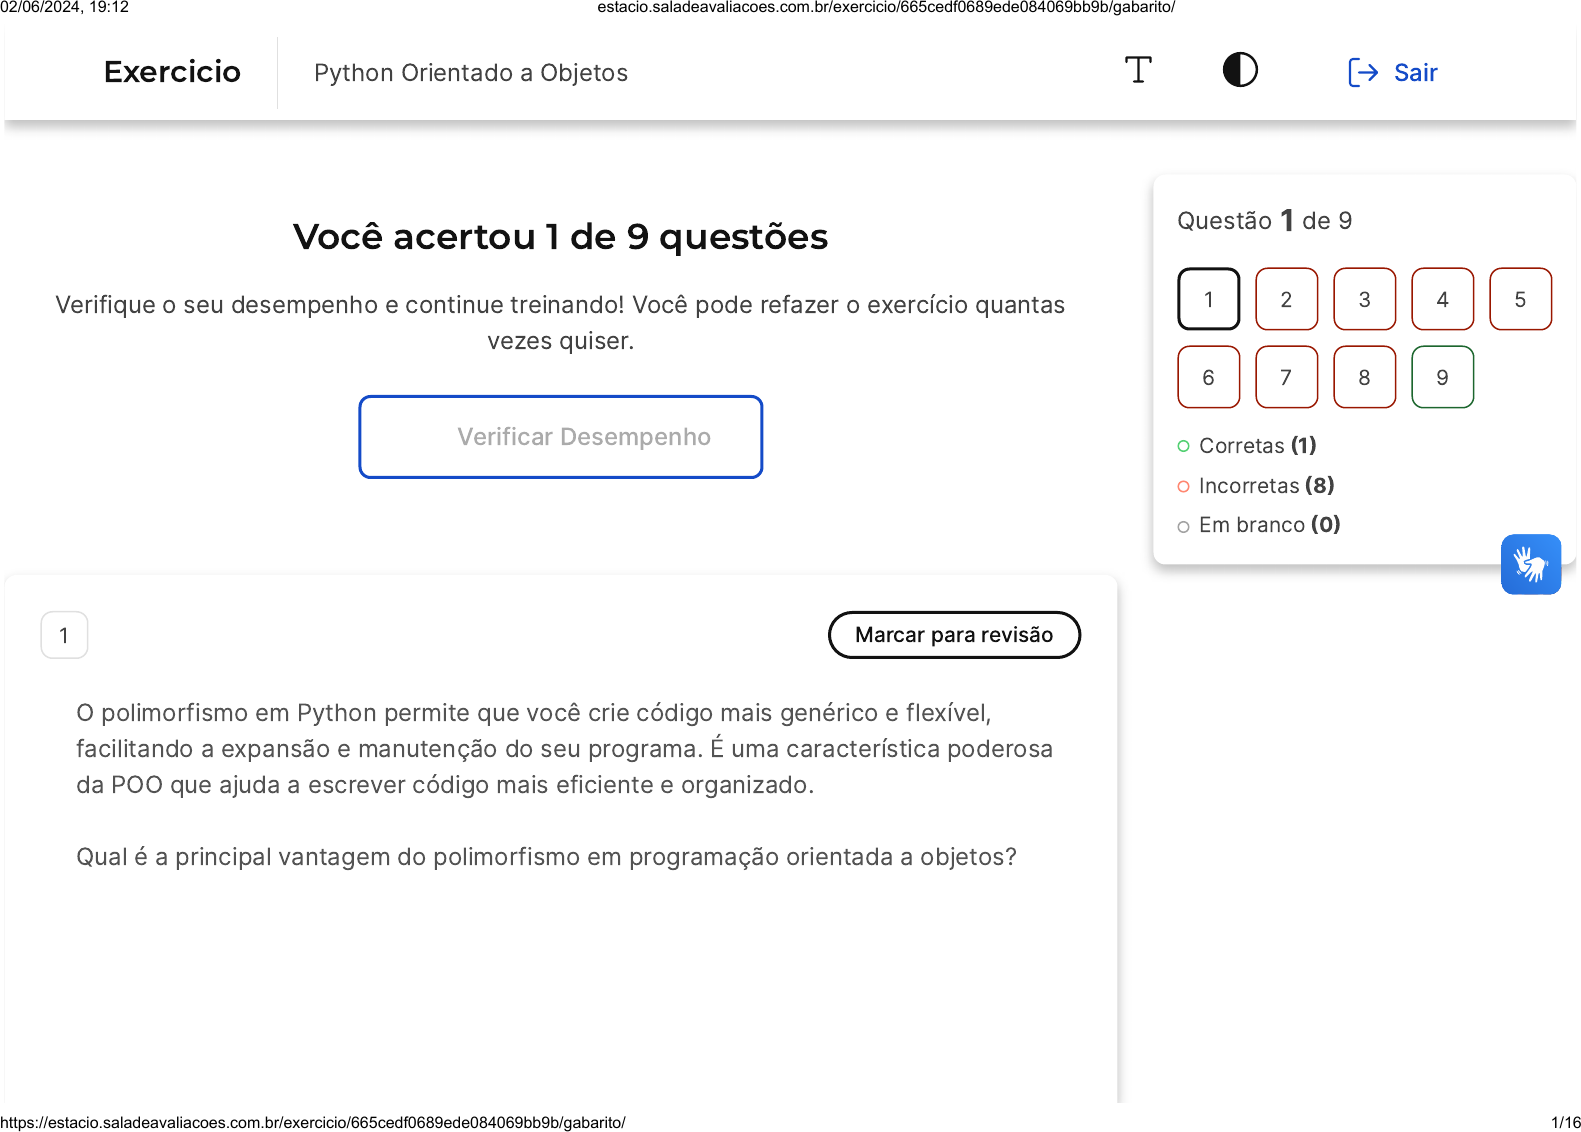Click the Sair link
1581x1132 pixels.
coord(1415,73)
